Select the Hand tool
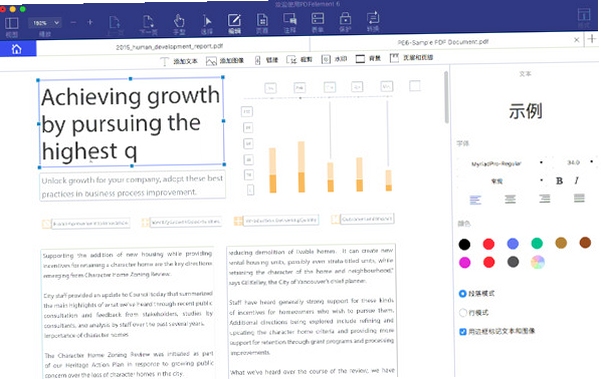Image resolution: width=601 pixels, height=379 pixels. coord(179,25)
